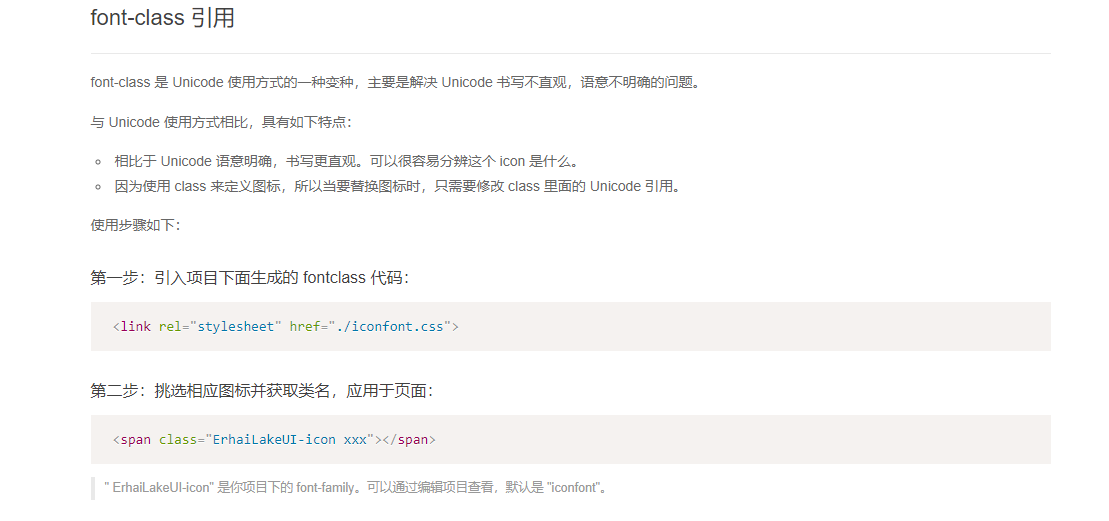Image resolution: width=1109 pixels, height=521 pixels.
Task: Click the "ErhaiLakeUI-icon xxx" class value
Action: (x=290, y=439)
